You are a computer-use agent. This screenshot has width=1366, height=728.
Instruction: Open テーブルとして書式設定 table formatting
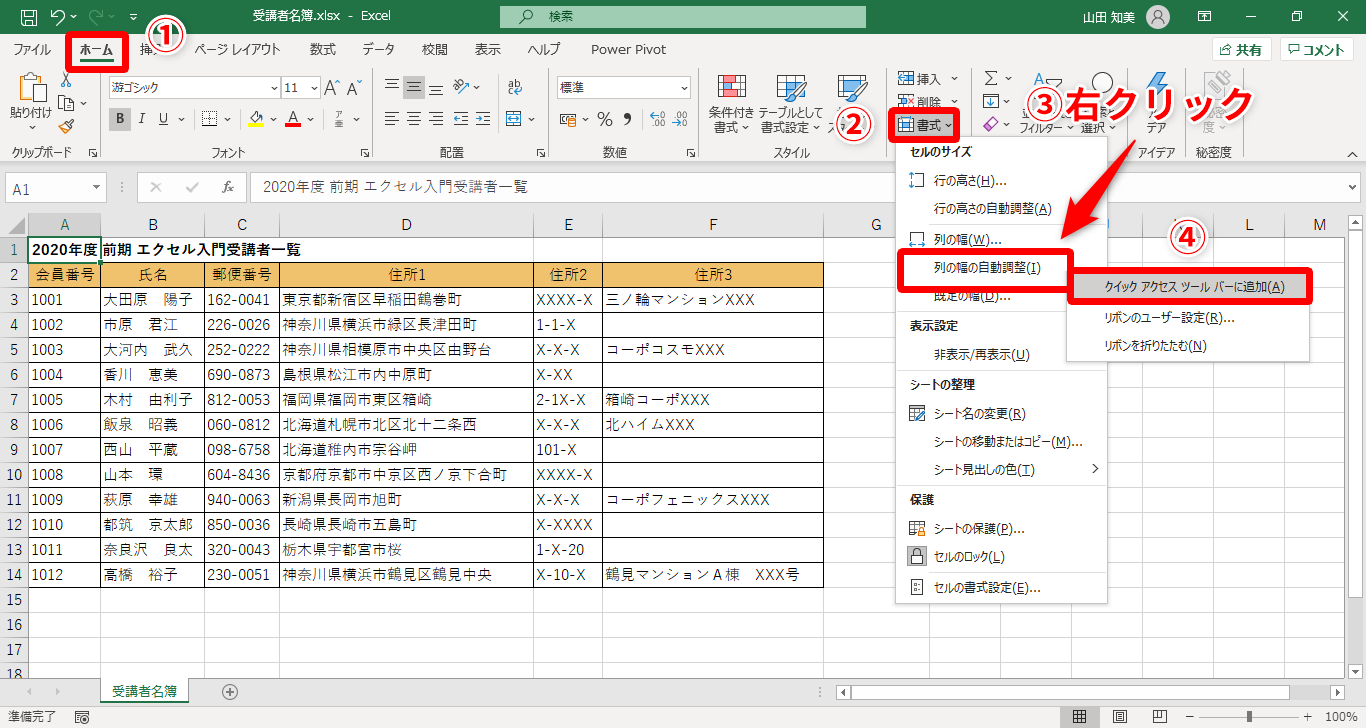(x=790, y=104)
